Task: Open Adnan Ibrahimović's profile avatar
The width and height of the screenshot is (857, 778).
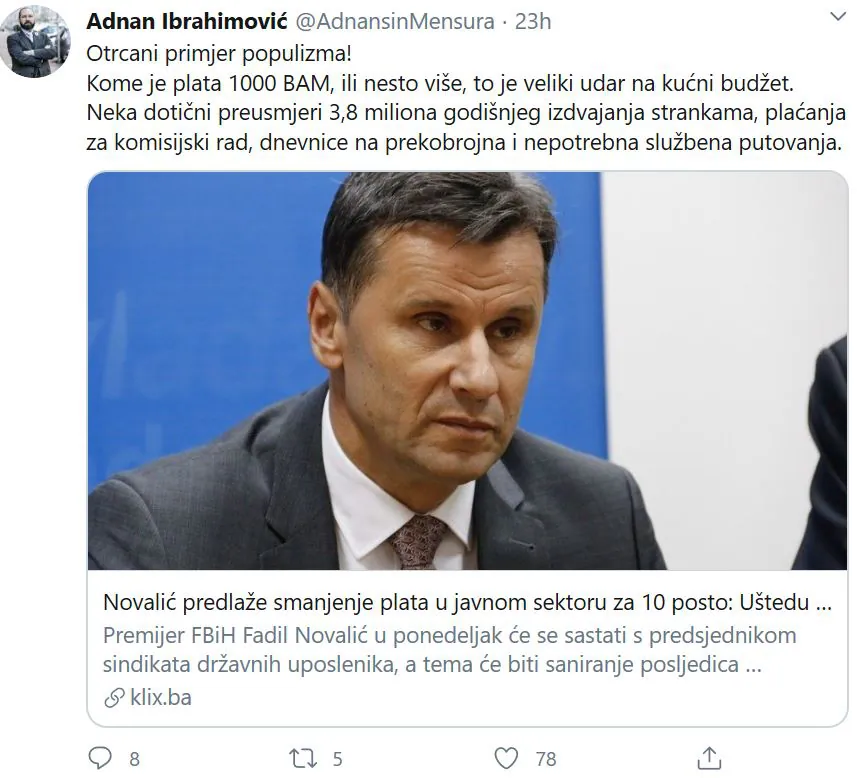Action: 35,42
